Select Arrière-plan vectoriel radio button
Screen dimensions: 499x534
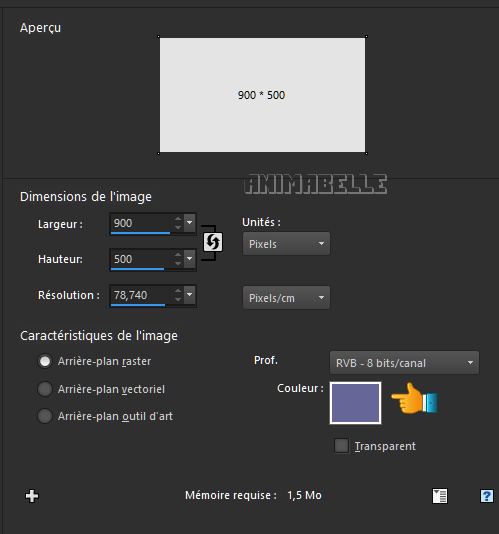(45, 389)
